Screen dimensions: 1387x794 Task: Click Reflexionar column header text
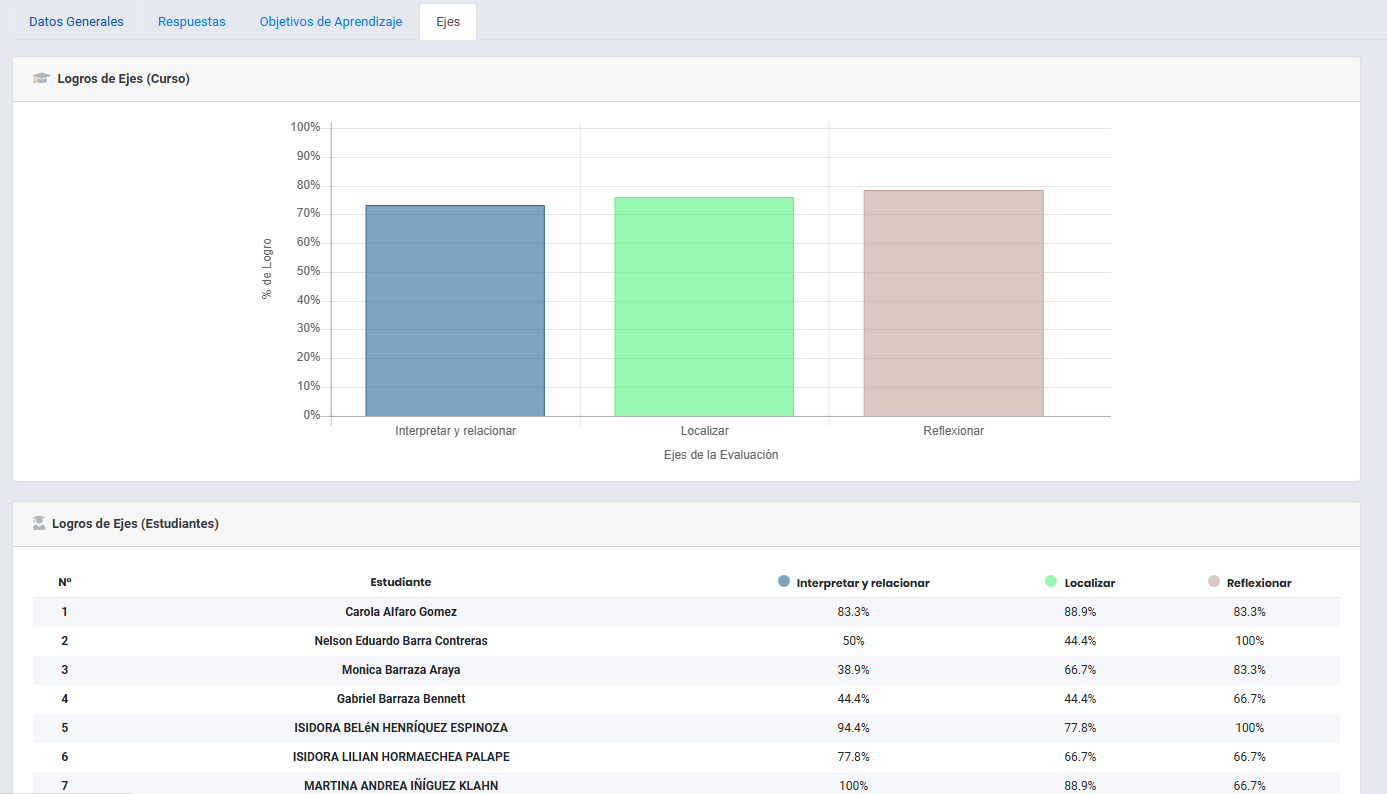1259,583
